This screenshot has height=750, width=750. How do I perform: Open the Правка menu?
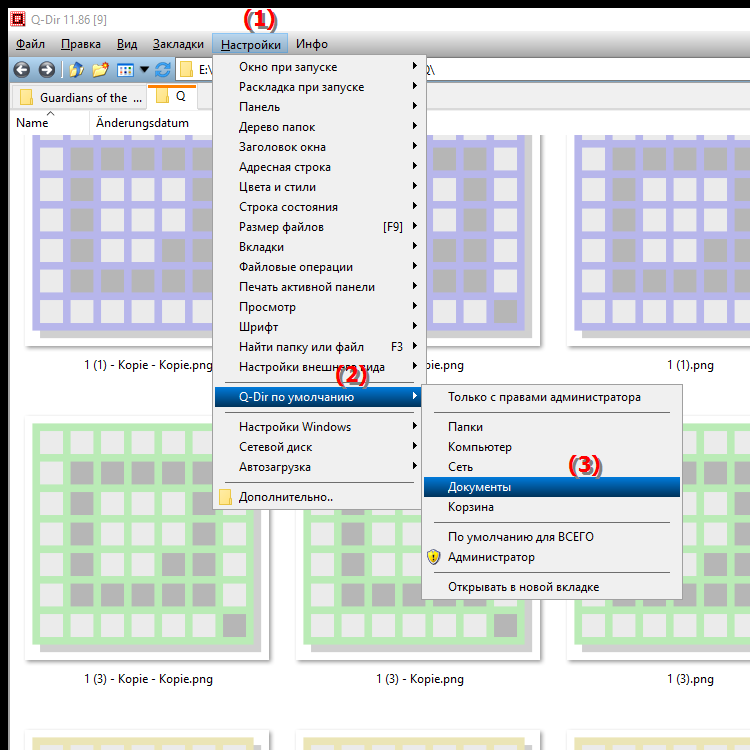81,44
